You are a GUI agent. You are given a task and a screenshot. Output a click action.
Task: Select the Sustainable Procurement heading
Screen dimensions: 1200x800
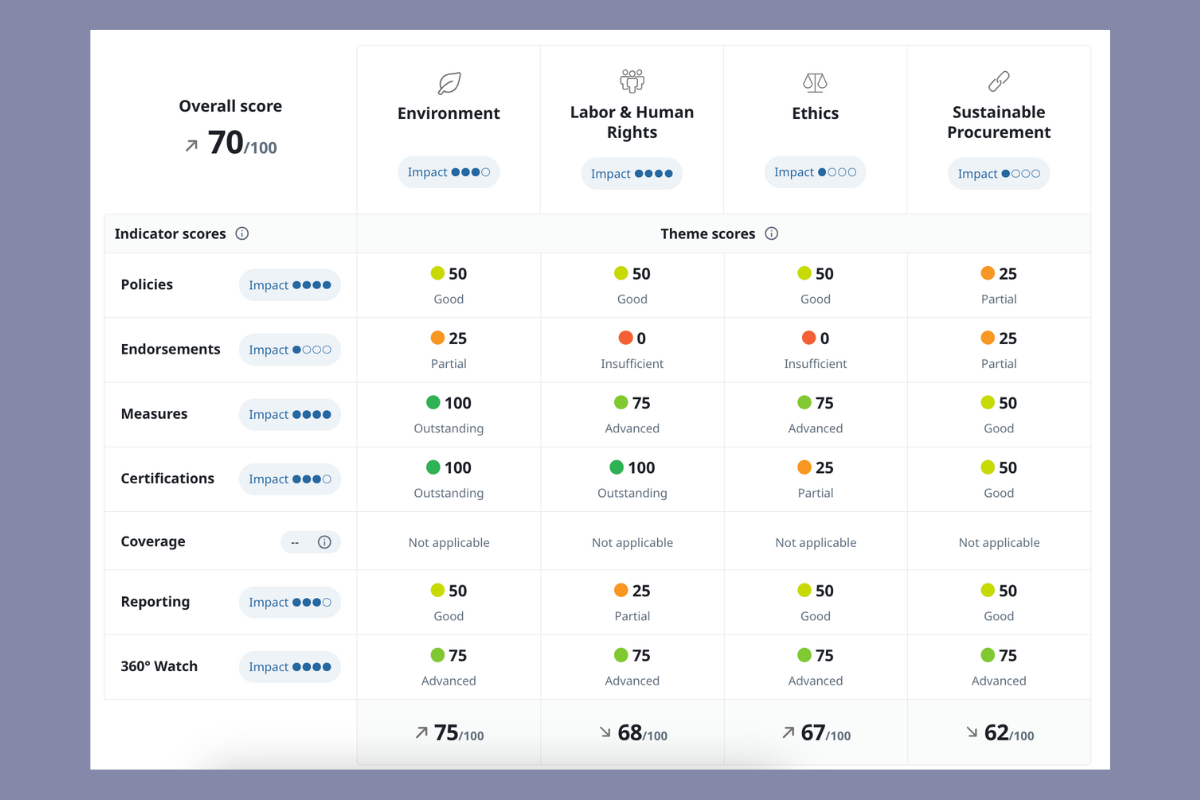pos(999,122)
